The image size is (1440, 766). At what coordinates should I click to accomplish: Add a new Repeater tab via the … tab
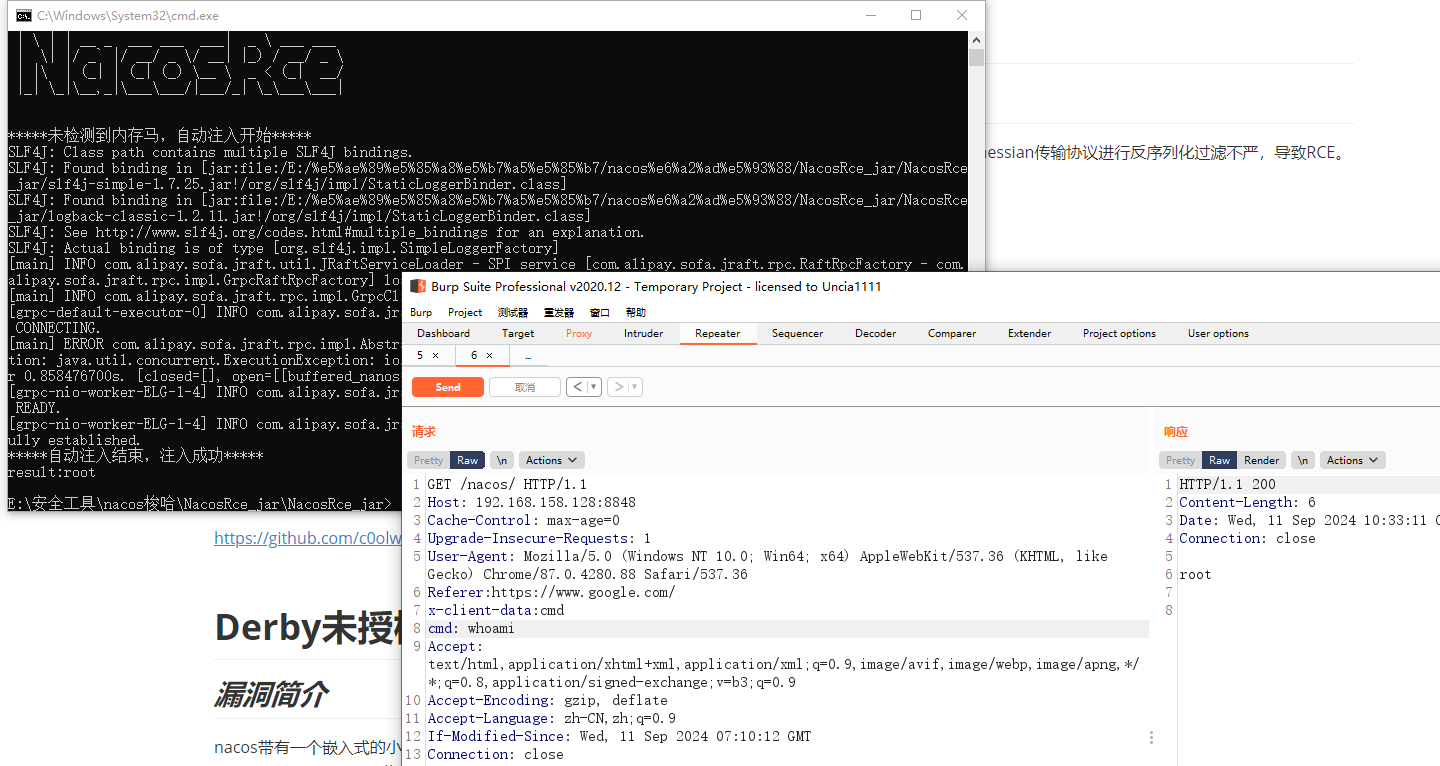(528, 356)
